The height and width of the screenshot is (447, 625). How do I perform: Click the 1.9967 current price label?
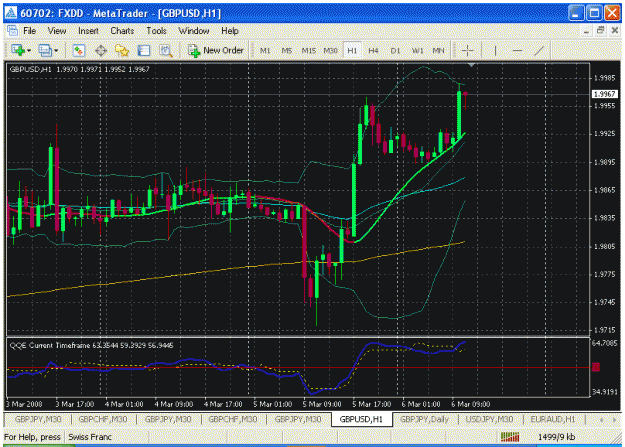coord(605,94)
